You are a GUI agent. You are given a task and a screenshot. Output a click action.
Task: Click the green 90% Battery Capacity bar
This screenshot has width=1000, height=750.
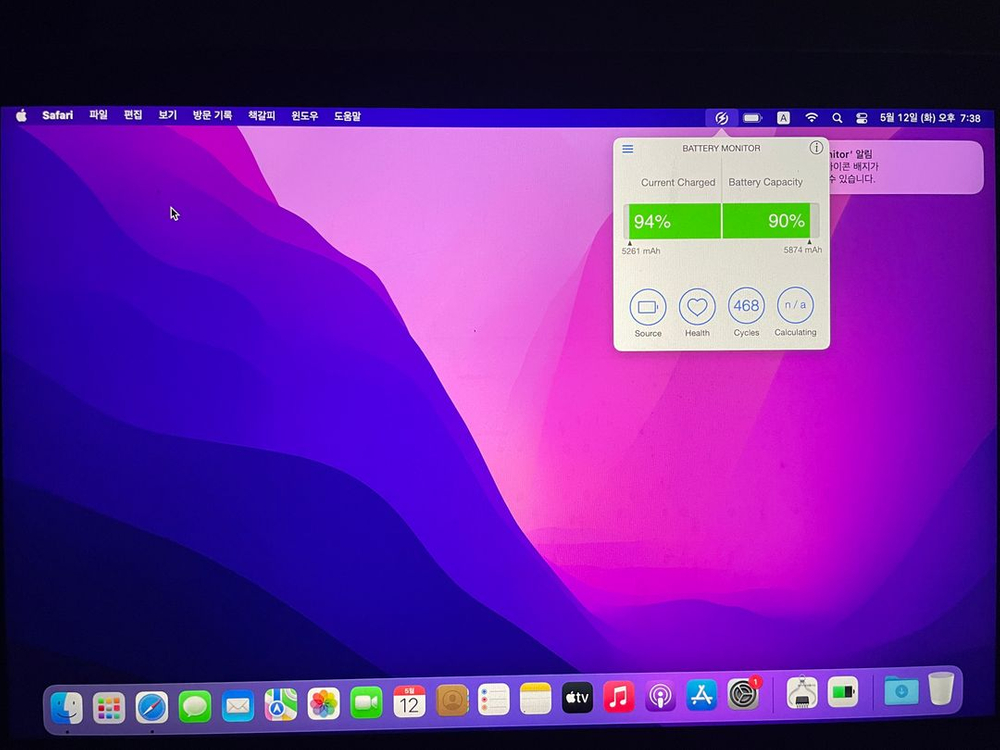pos(767,221)
